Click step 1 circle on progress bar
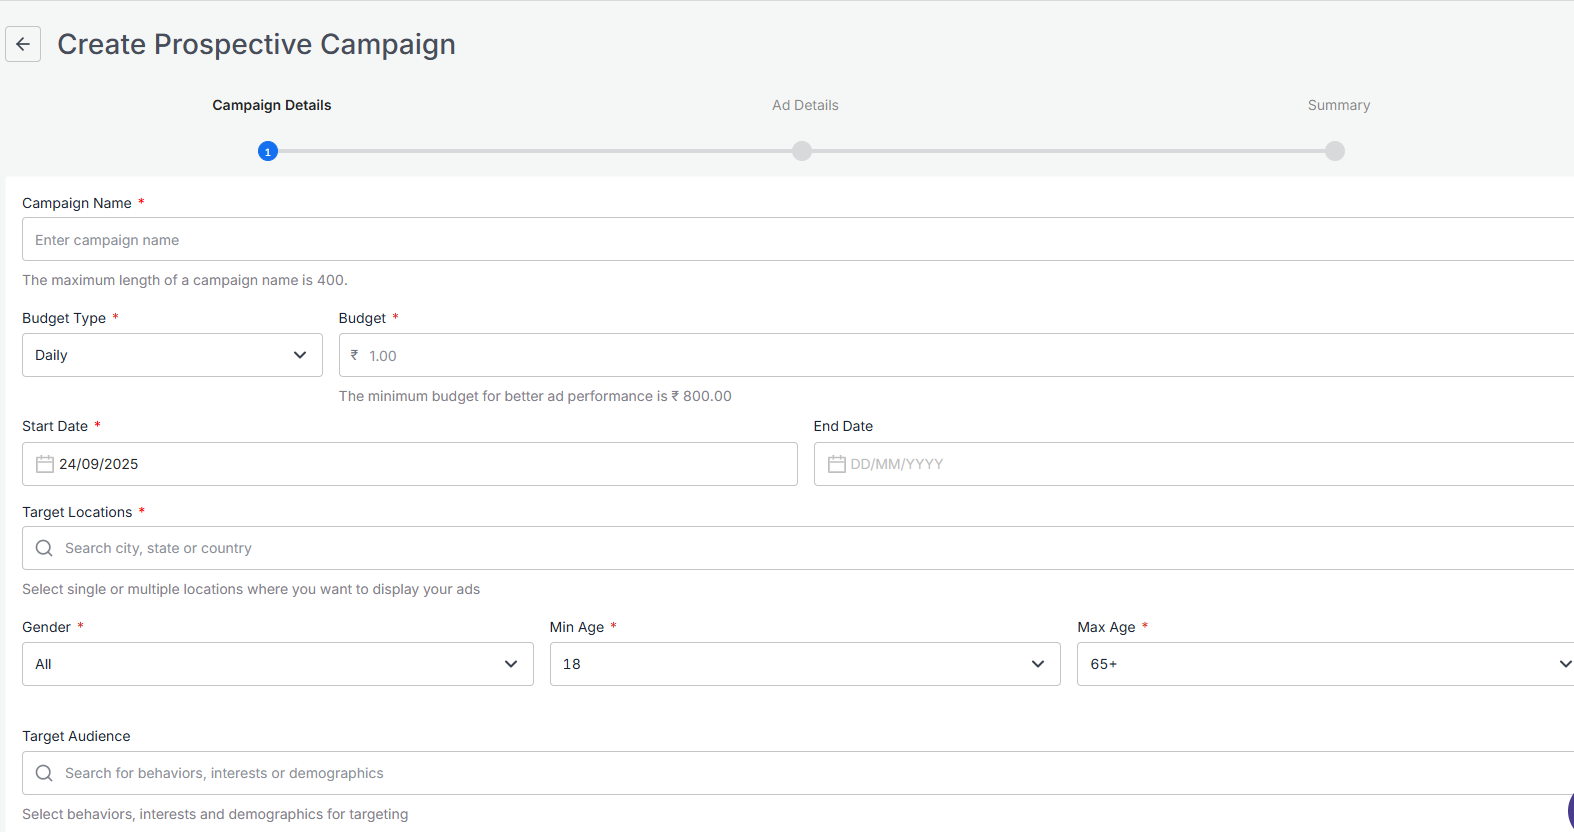 coord(267,151)
